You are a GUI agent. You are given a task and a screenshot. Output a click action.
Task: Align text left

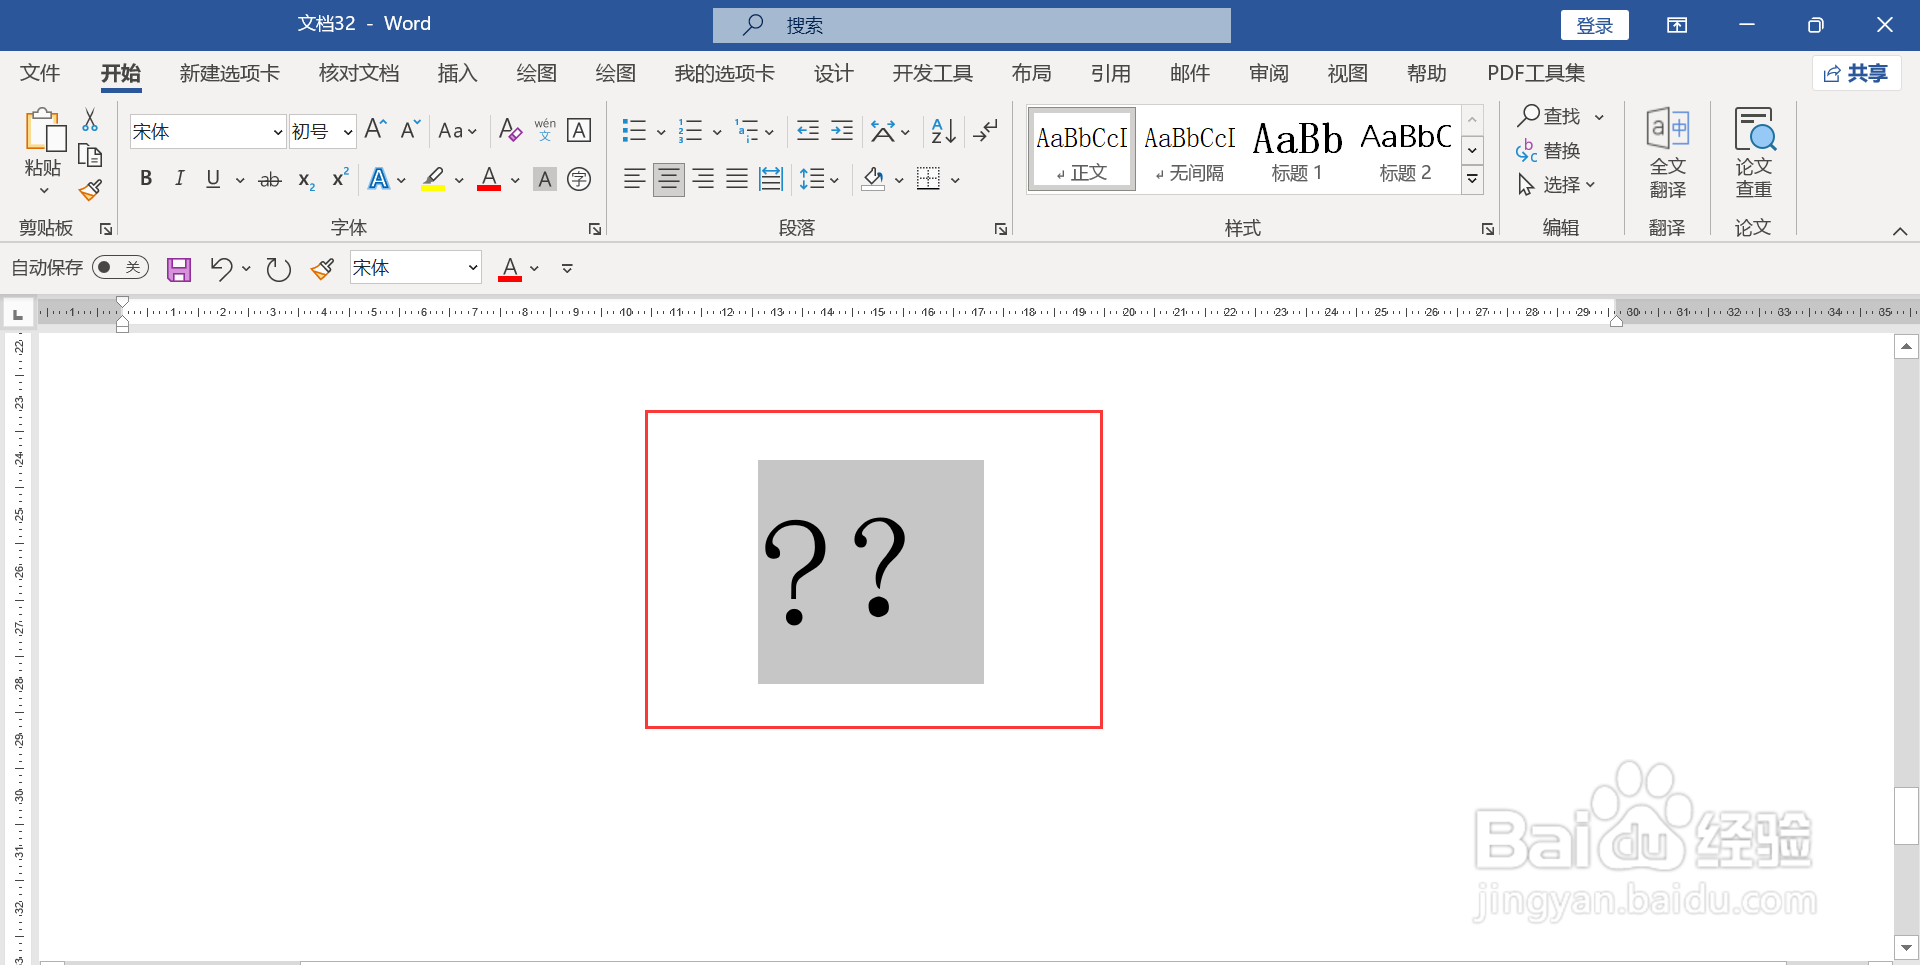coord(634,179)
